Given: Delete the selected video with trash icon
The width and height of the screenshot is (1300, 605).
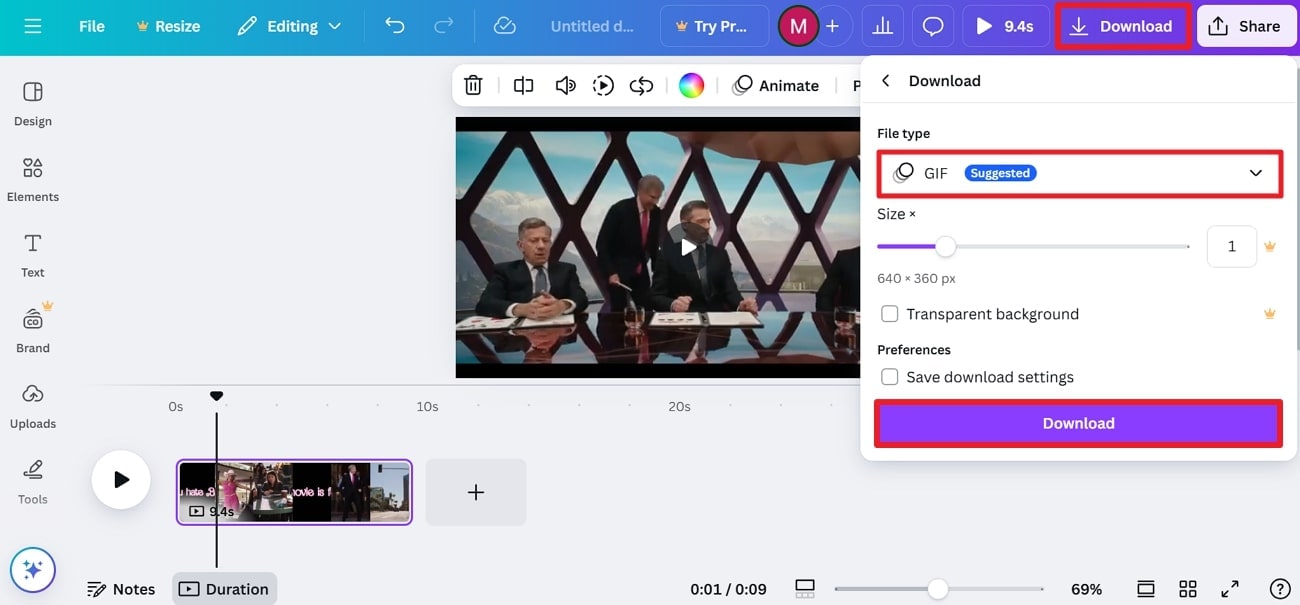Looking at the screenshot, I should click(474, 86).
